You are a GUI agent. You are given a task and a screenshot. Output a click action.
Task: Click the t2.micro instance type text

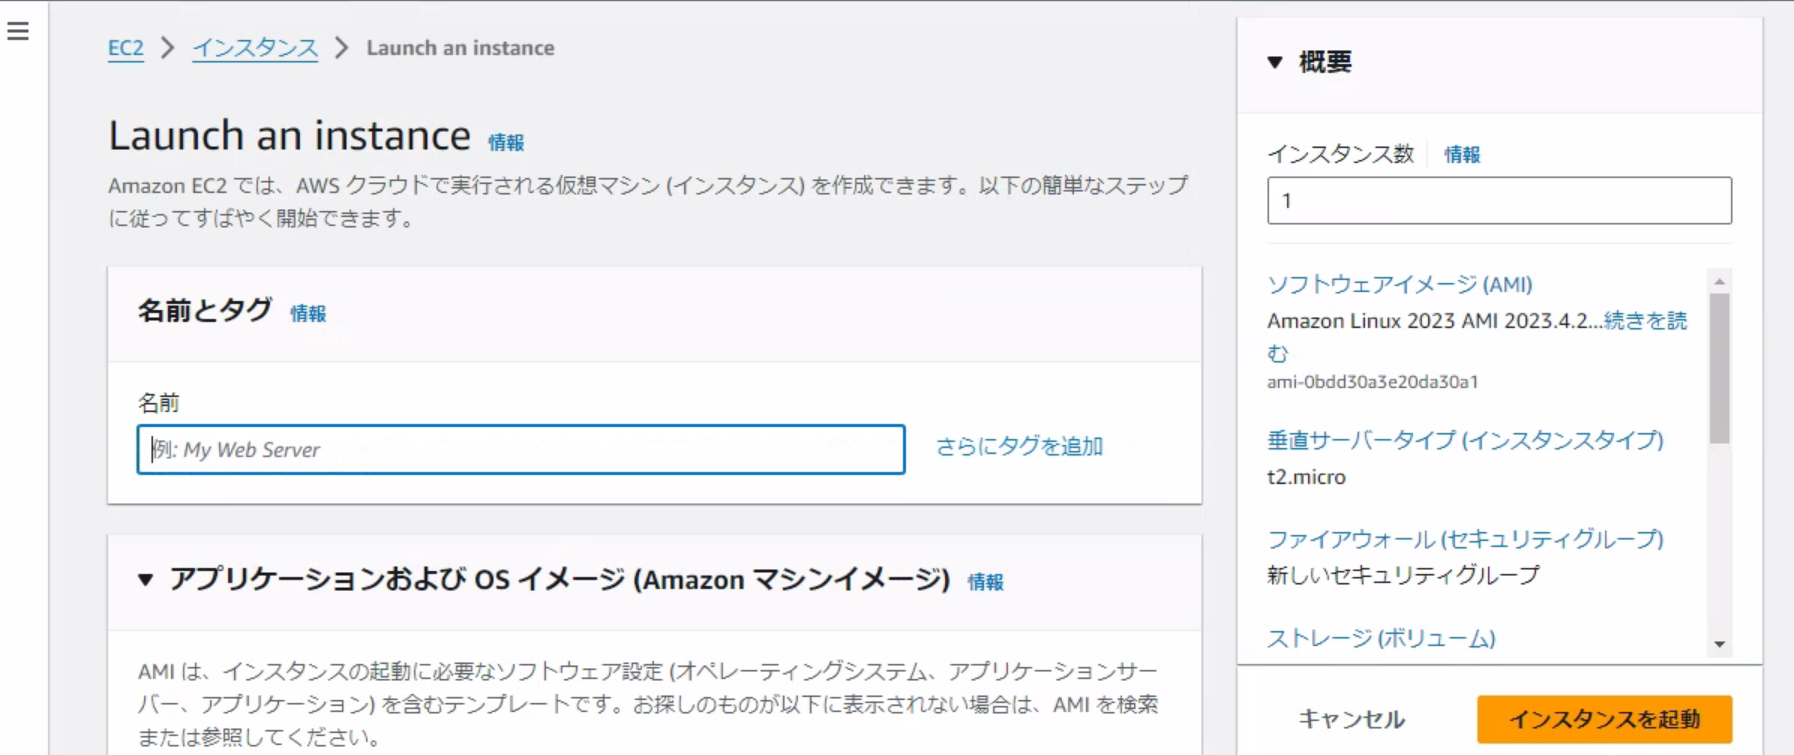1306,477
